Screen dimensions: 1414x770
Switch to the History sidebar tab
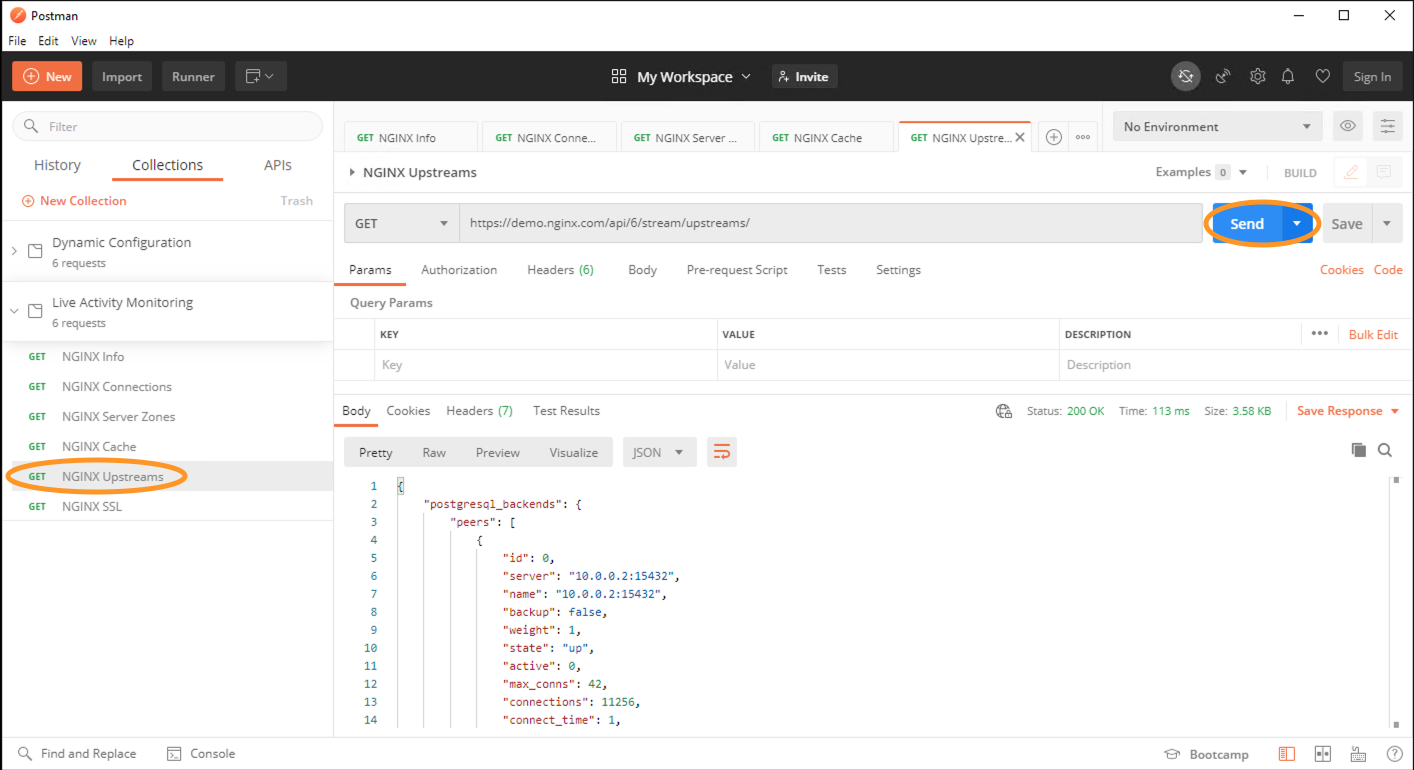pyautogui.click(x=57, y=165)
